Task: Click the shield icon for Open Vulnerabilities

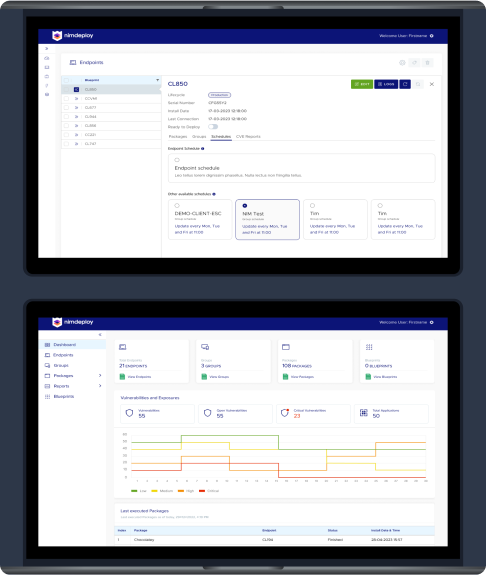Action: click(x=208, y=413)
